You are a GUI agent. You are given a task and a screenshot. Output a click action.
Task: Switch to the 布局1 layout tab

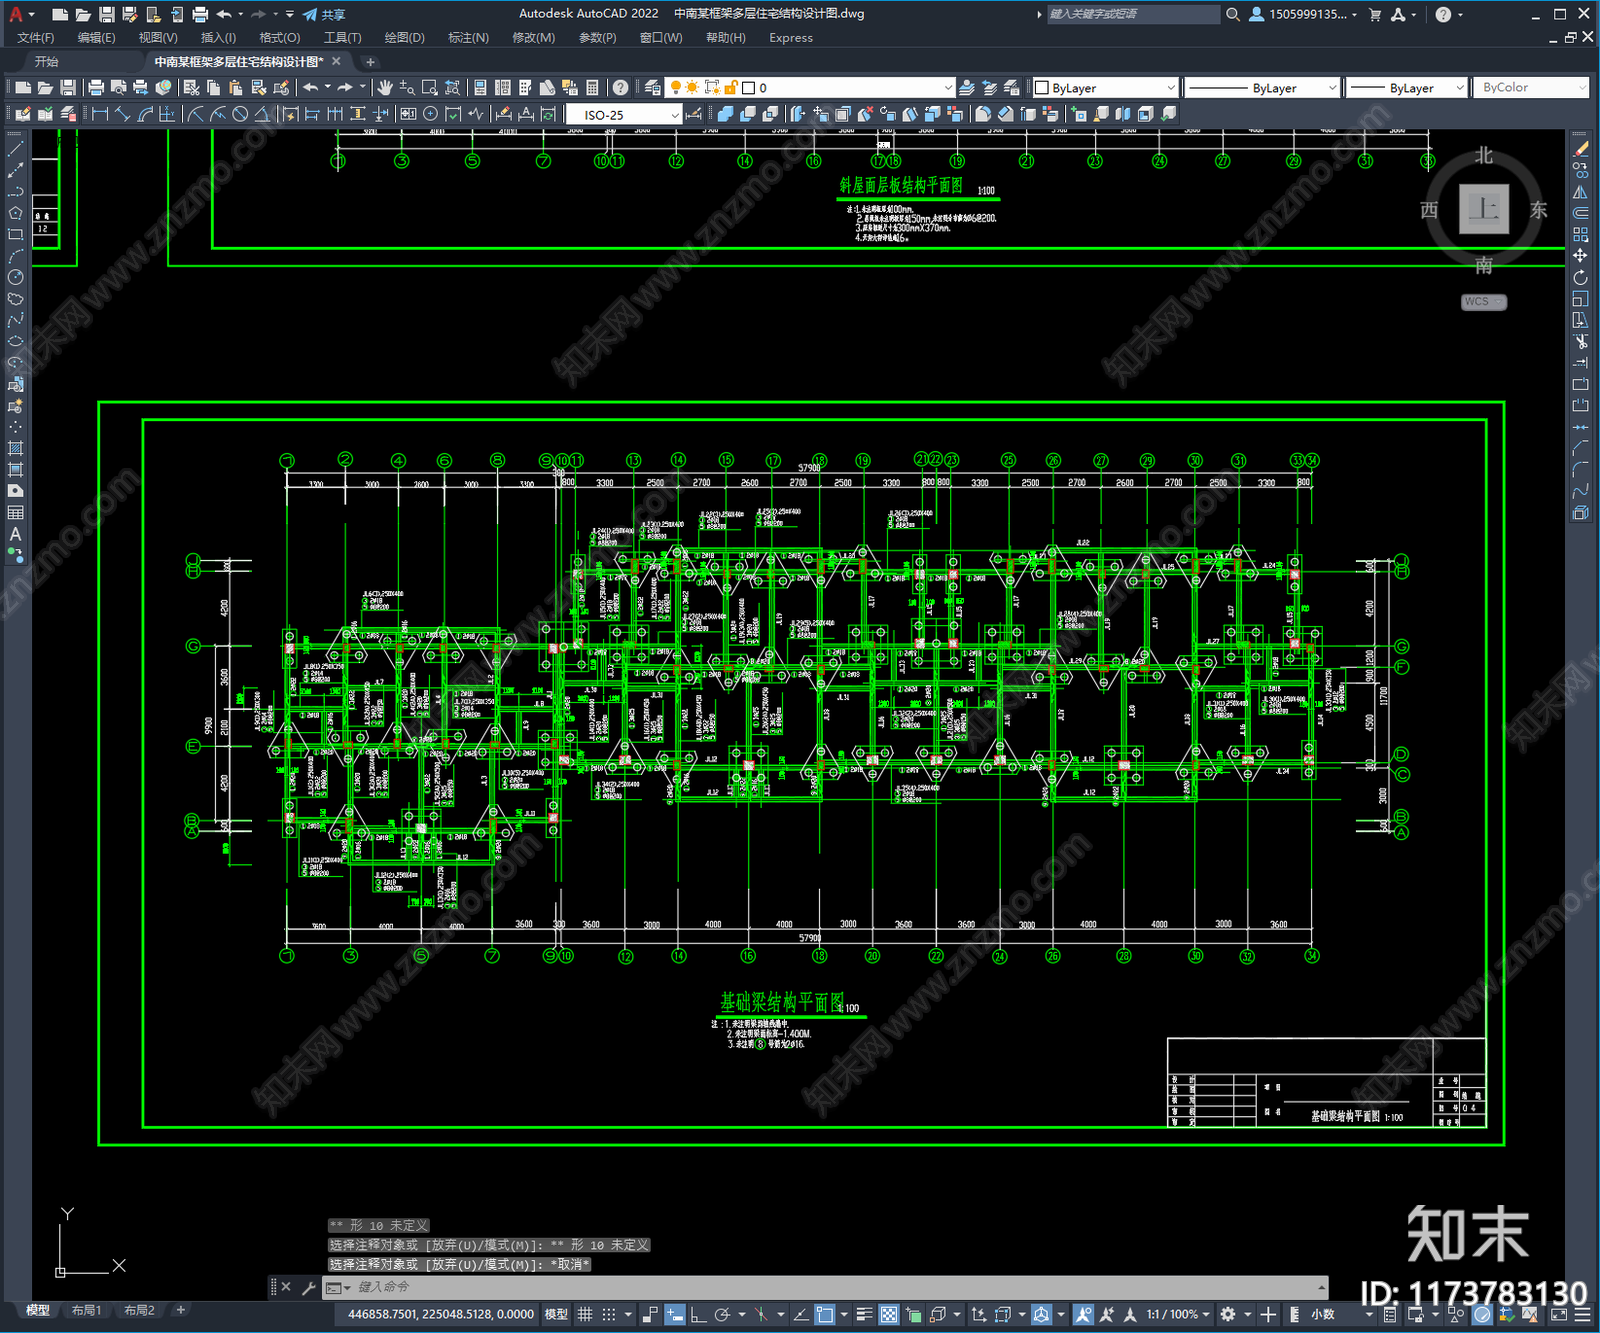[87, 1310]
